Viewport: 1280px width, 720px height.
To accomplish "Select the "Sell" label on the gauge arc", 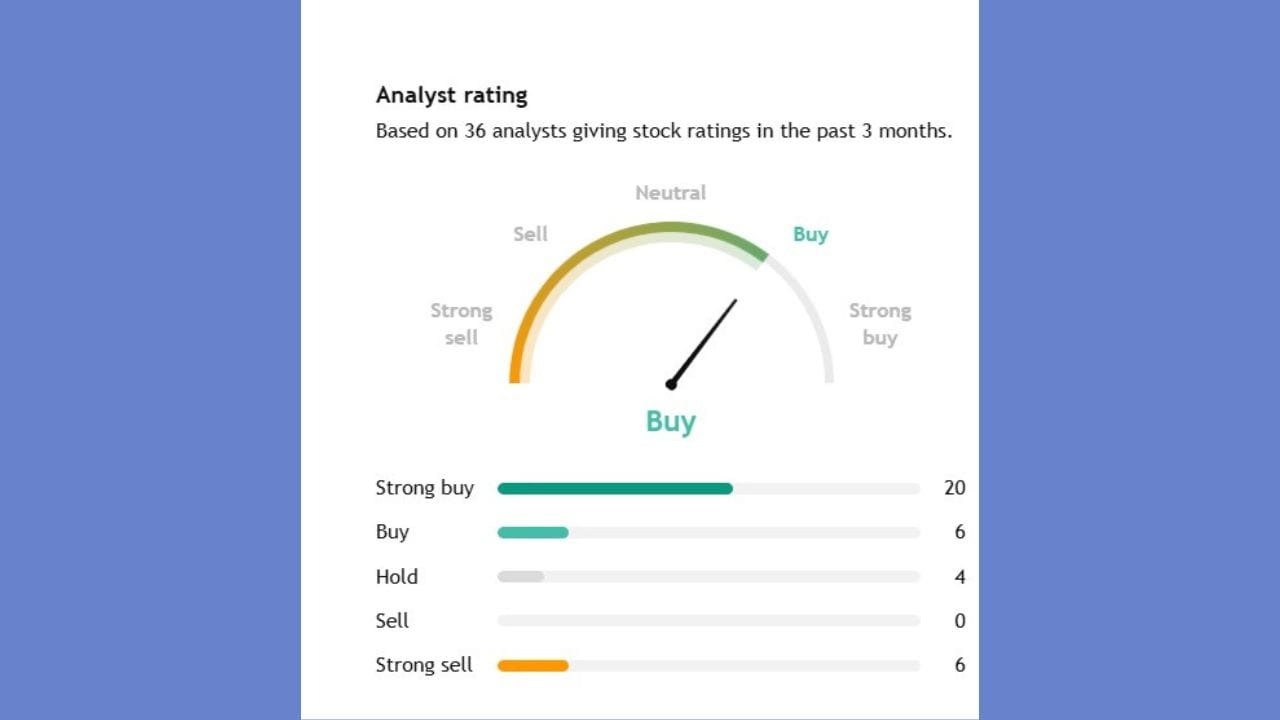I will coord(530,234).
